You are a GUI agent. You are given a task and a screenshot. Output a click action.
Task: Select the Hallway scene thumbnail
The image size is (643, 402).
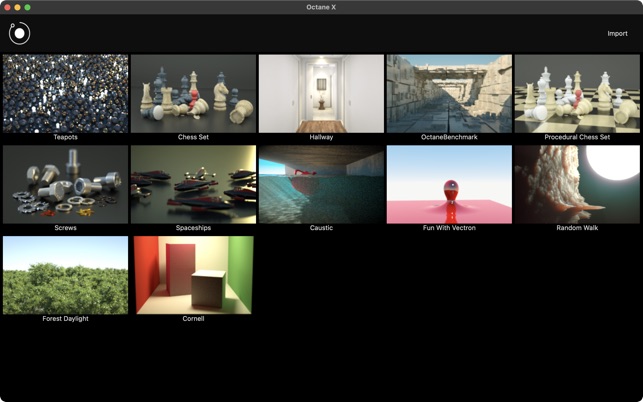[321, 94]
